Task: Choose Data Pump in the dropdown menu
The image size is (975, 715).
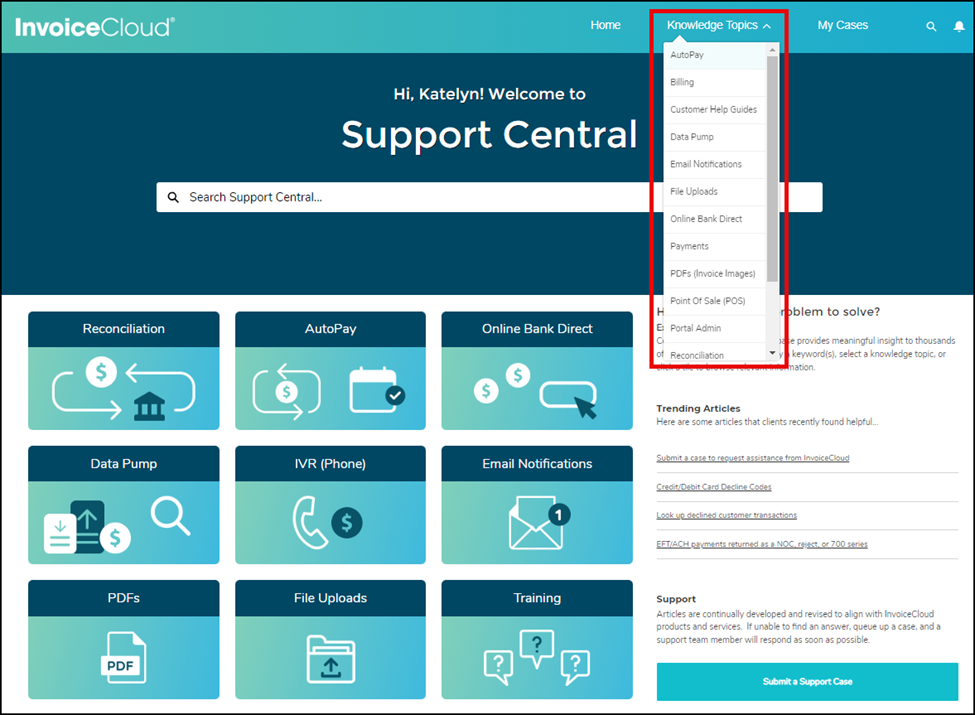Action: pyautogui.click(x=715, y=137)
